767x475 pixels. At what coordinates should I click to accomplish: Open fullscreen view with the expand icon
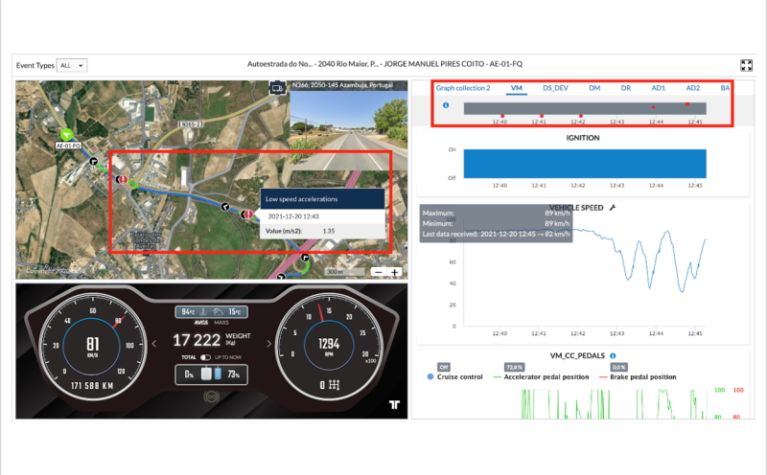[746, 65]
